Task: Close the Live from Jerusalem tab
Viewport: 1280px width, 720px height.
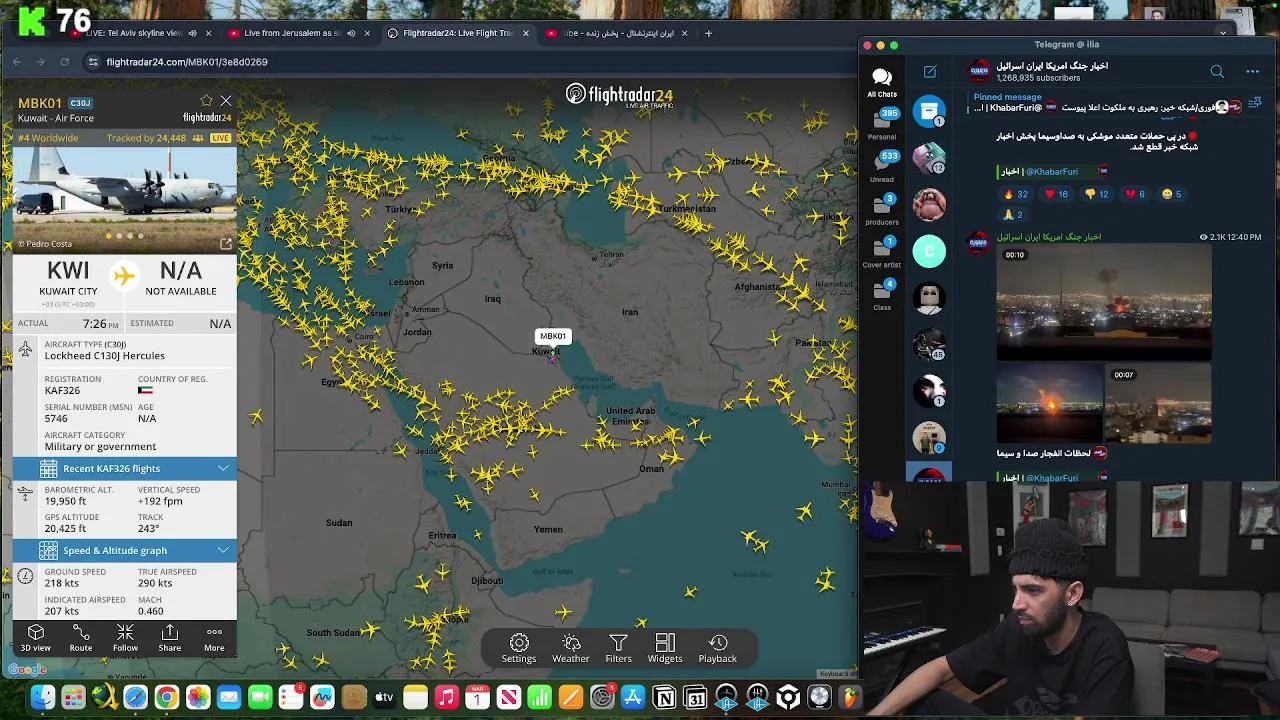Action: point(367,33)
